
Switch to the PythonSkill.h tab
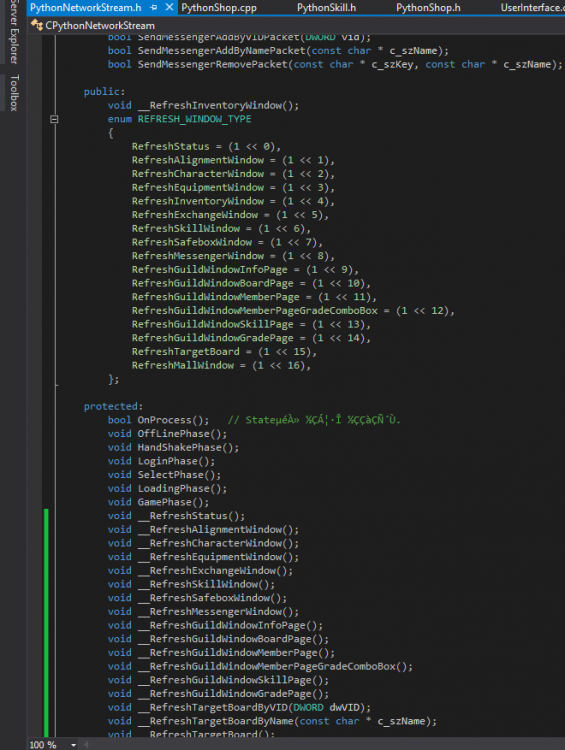click(x=326, y=8)
